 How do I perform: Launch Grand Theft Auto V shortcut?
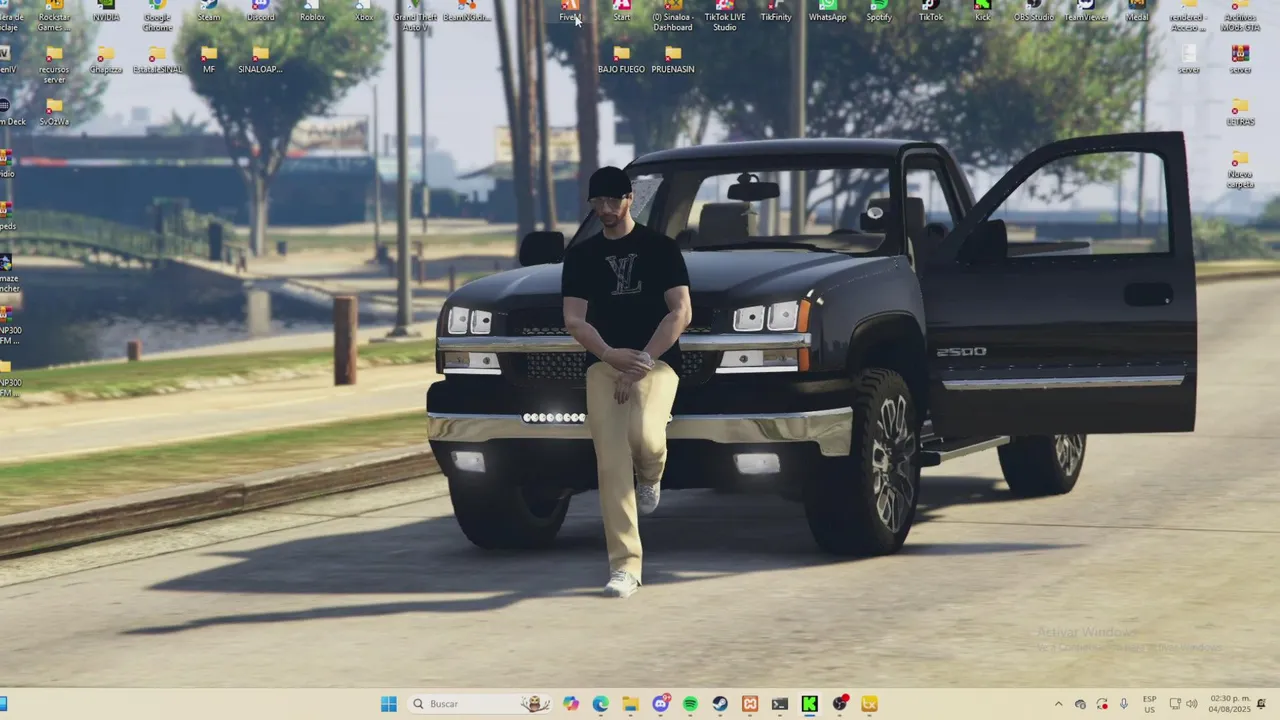pos(415,15)
